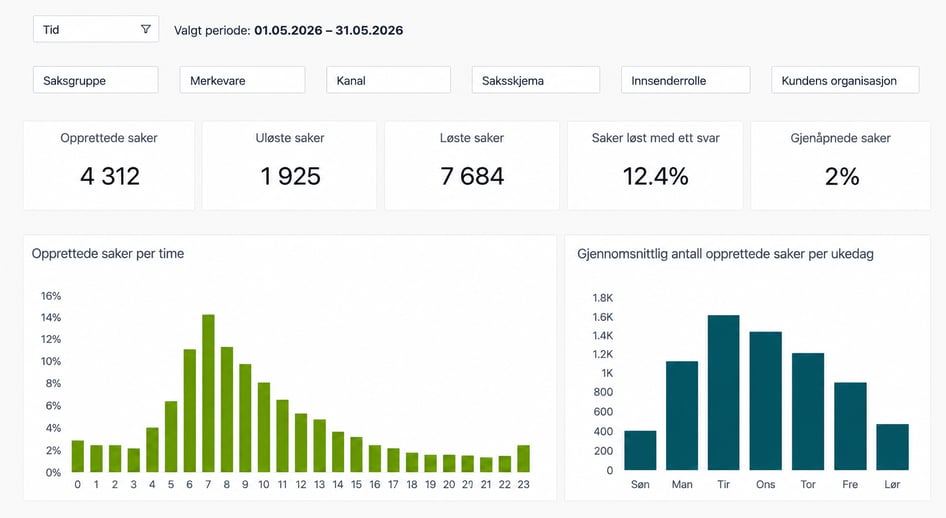Click the hour 14 bar in hourly chart
The height and width of the screenshot is (518, 946).
338,452
